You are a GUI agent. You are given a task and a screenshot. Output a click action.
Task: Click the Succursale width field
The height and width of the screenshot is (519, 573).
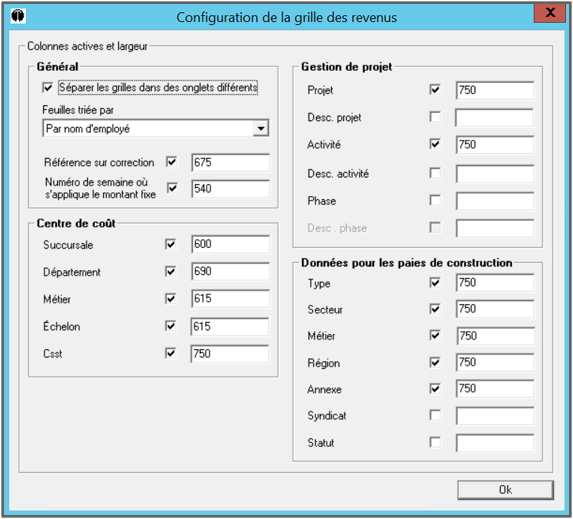click(230, 244)
